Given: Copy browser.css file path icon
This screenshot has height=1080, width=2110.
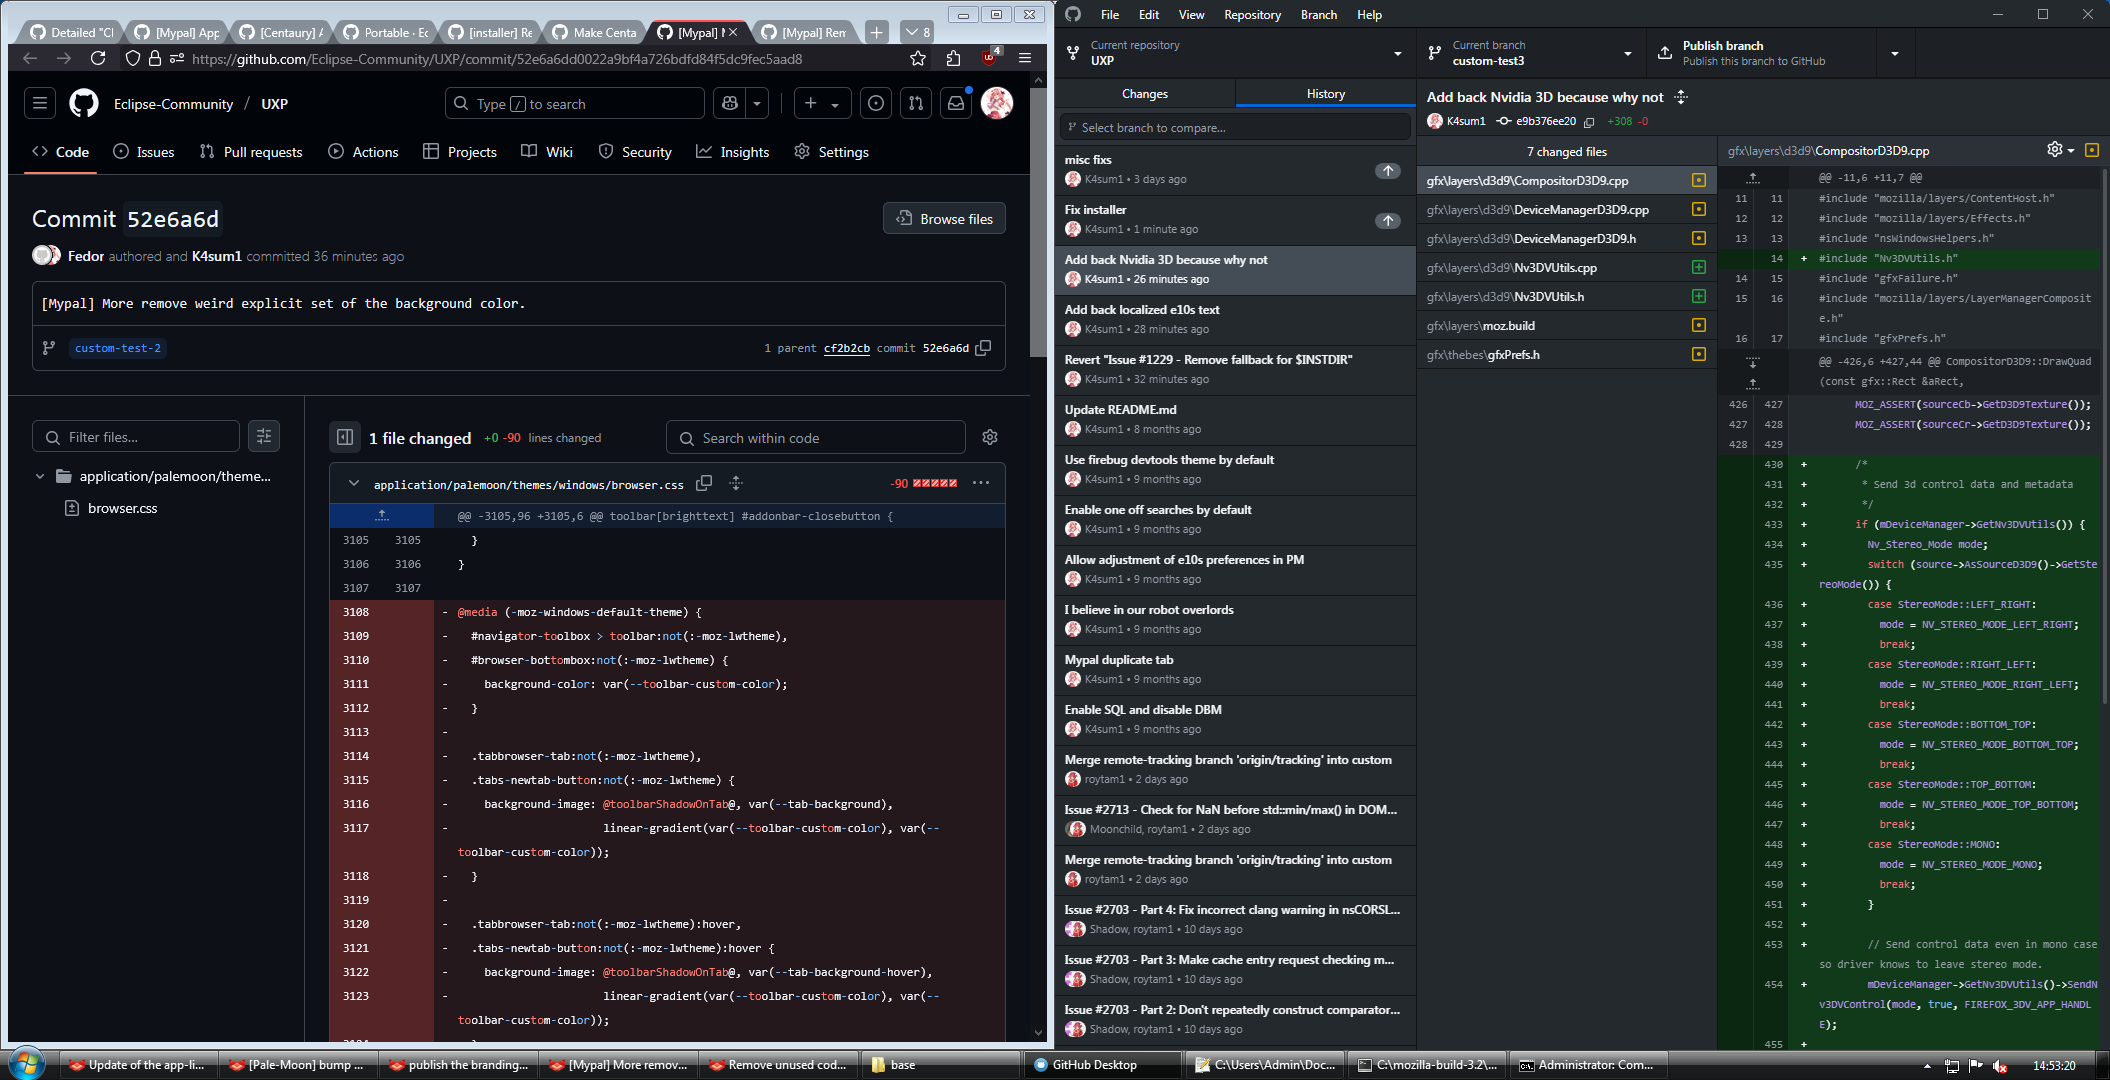Looking at the screenshot, I should click(704, 483).
